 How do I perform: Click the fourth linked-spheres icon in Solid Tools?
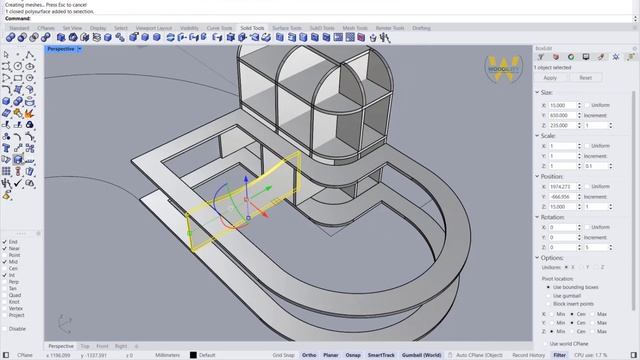tap(45, 38)
